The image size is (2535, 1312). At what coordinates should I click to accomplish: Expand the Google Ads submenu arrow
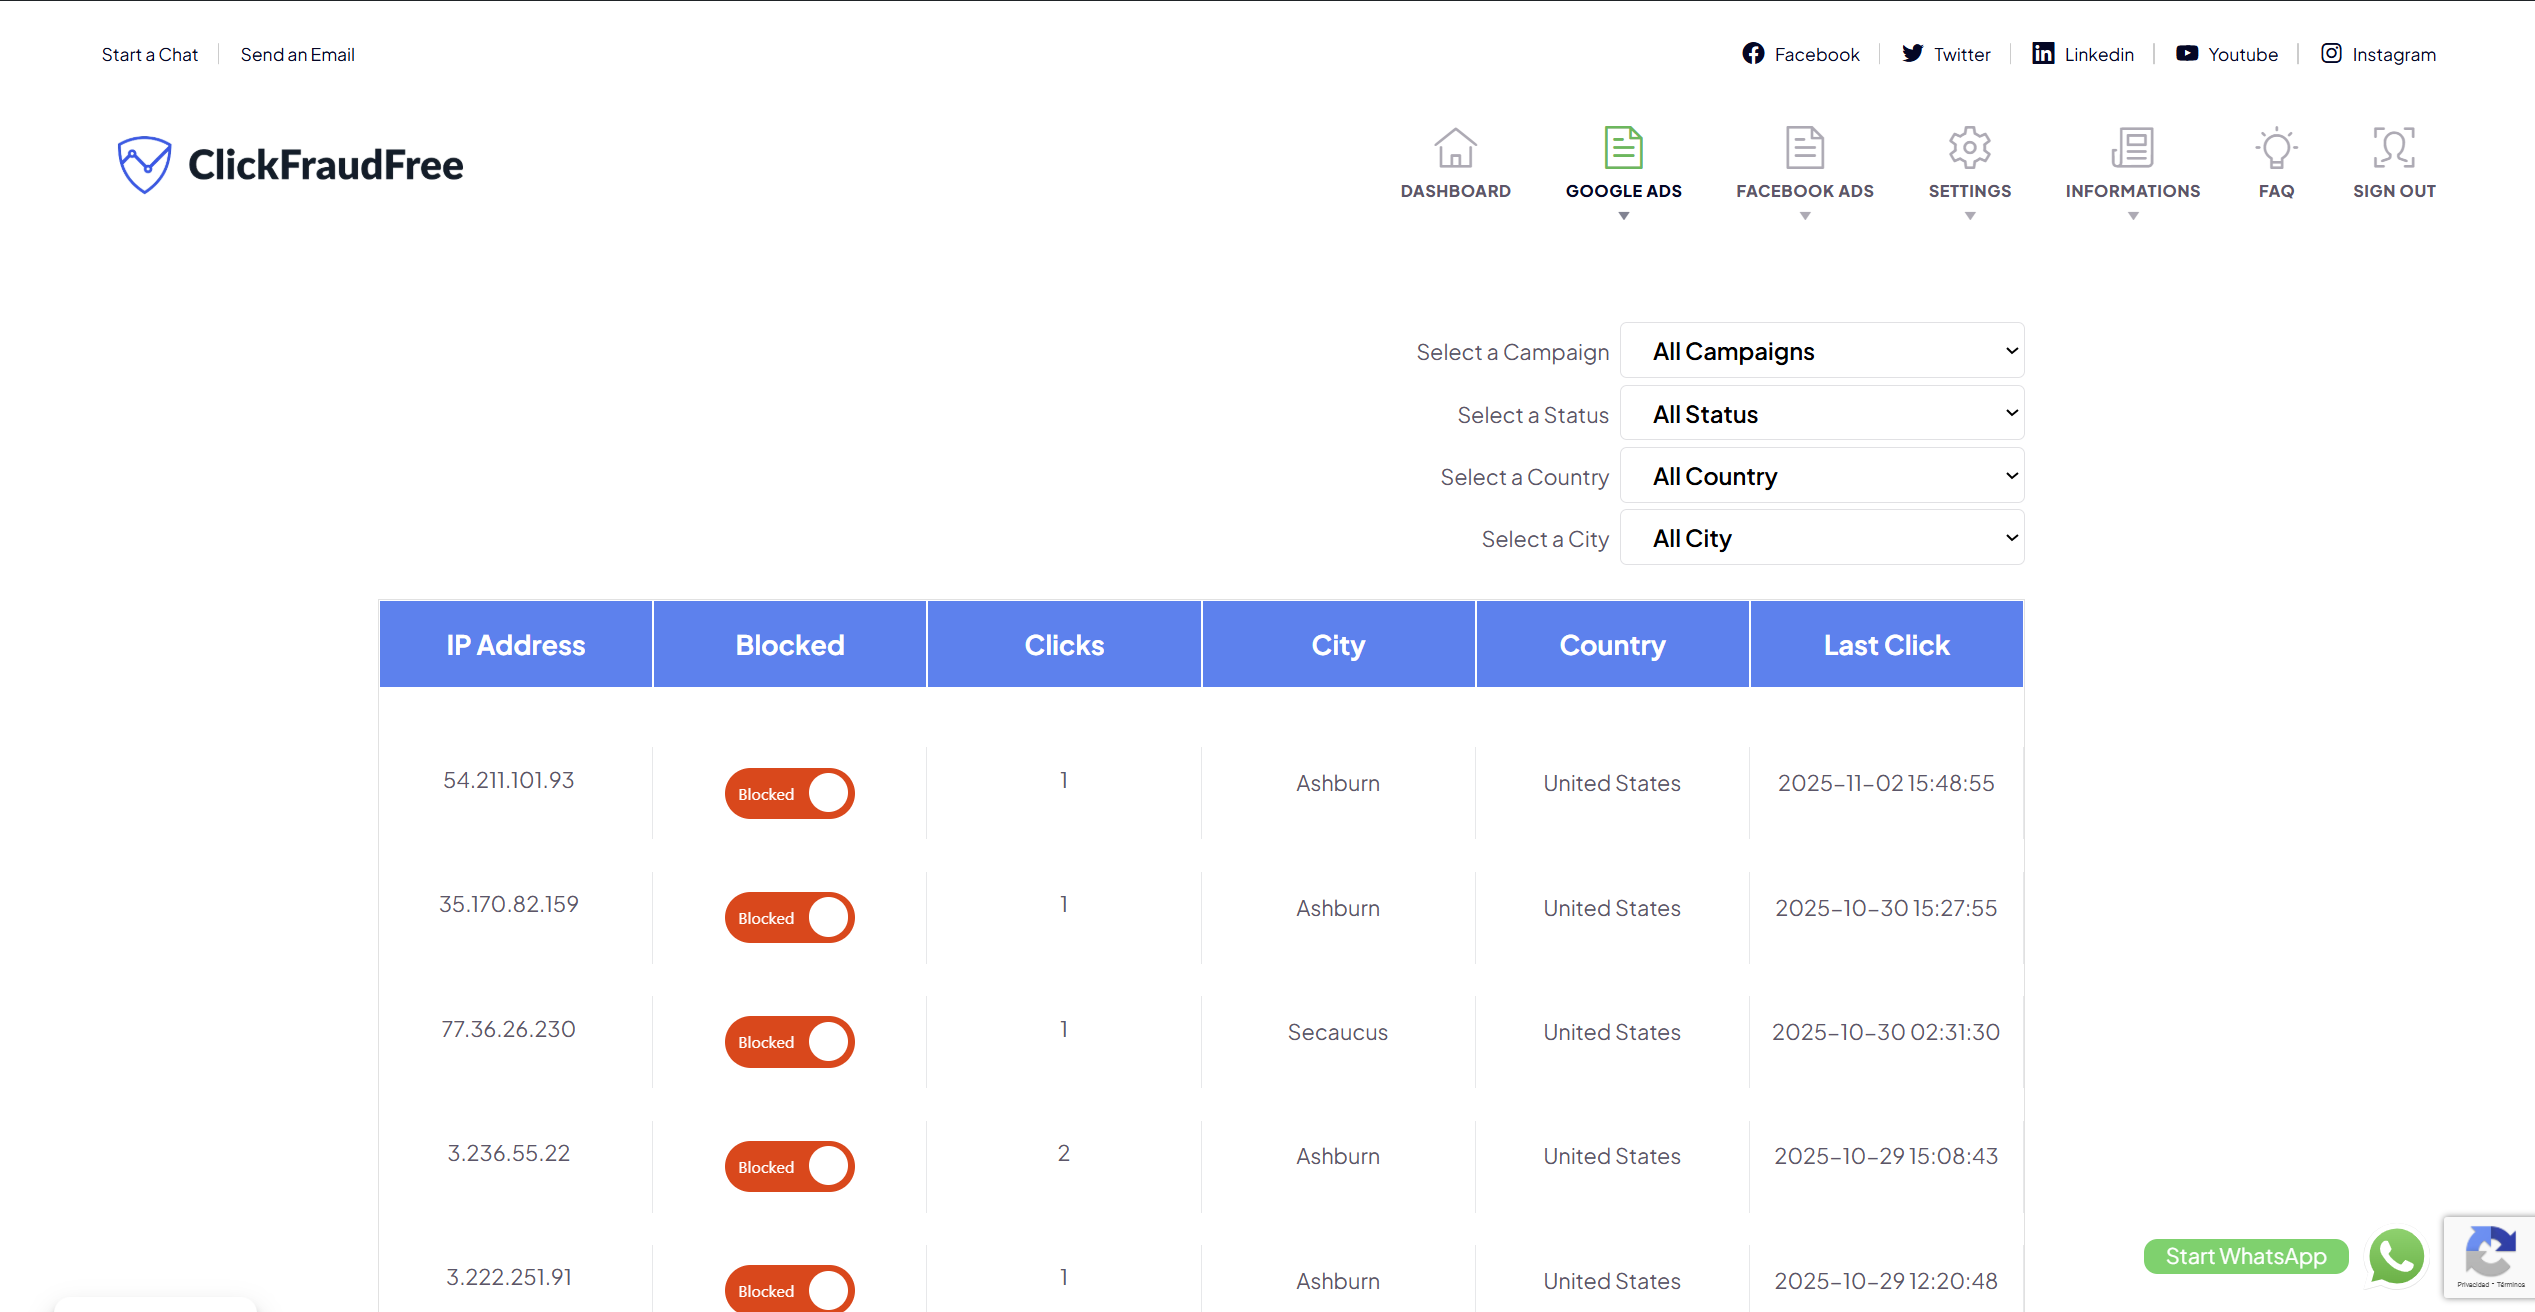click(x=1623, y=215)
